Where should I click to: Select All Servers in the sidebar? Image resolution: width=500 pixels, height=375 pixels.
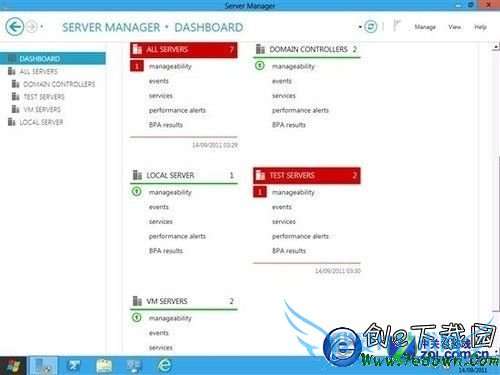pyautogui.click(x=38, y=71)
